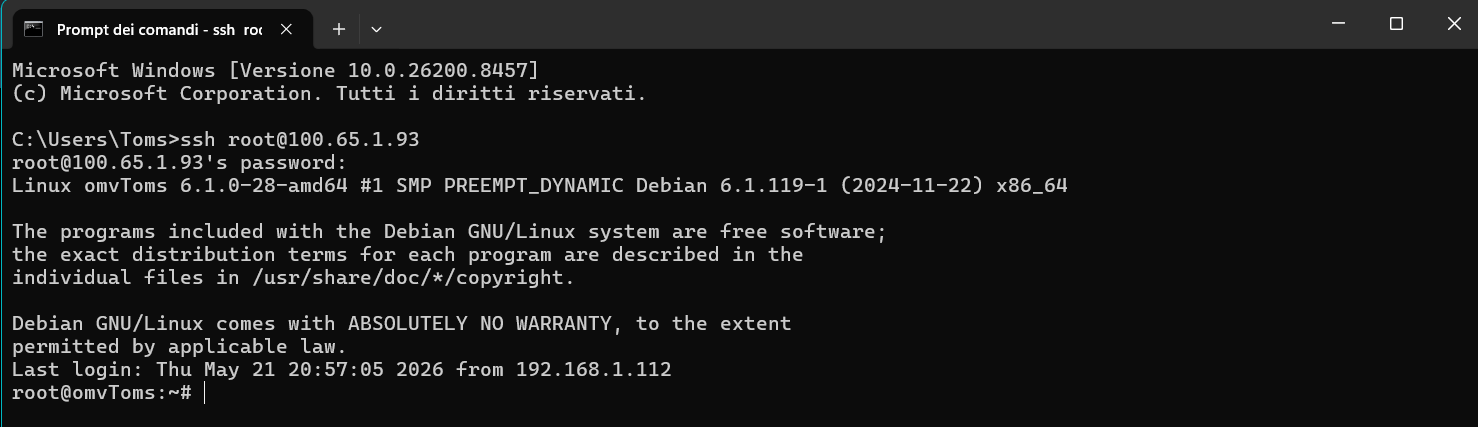Click the Linux omvToms kernel version line
This screenshot has width=1478, height=427.
tap(540, 185)
